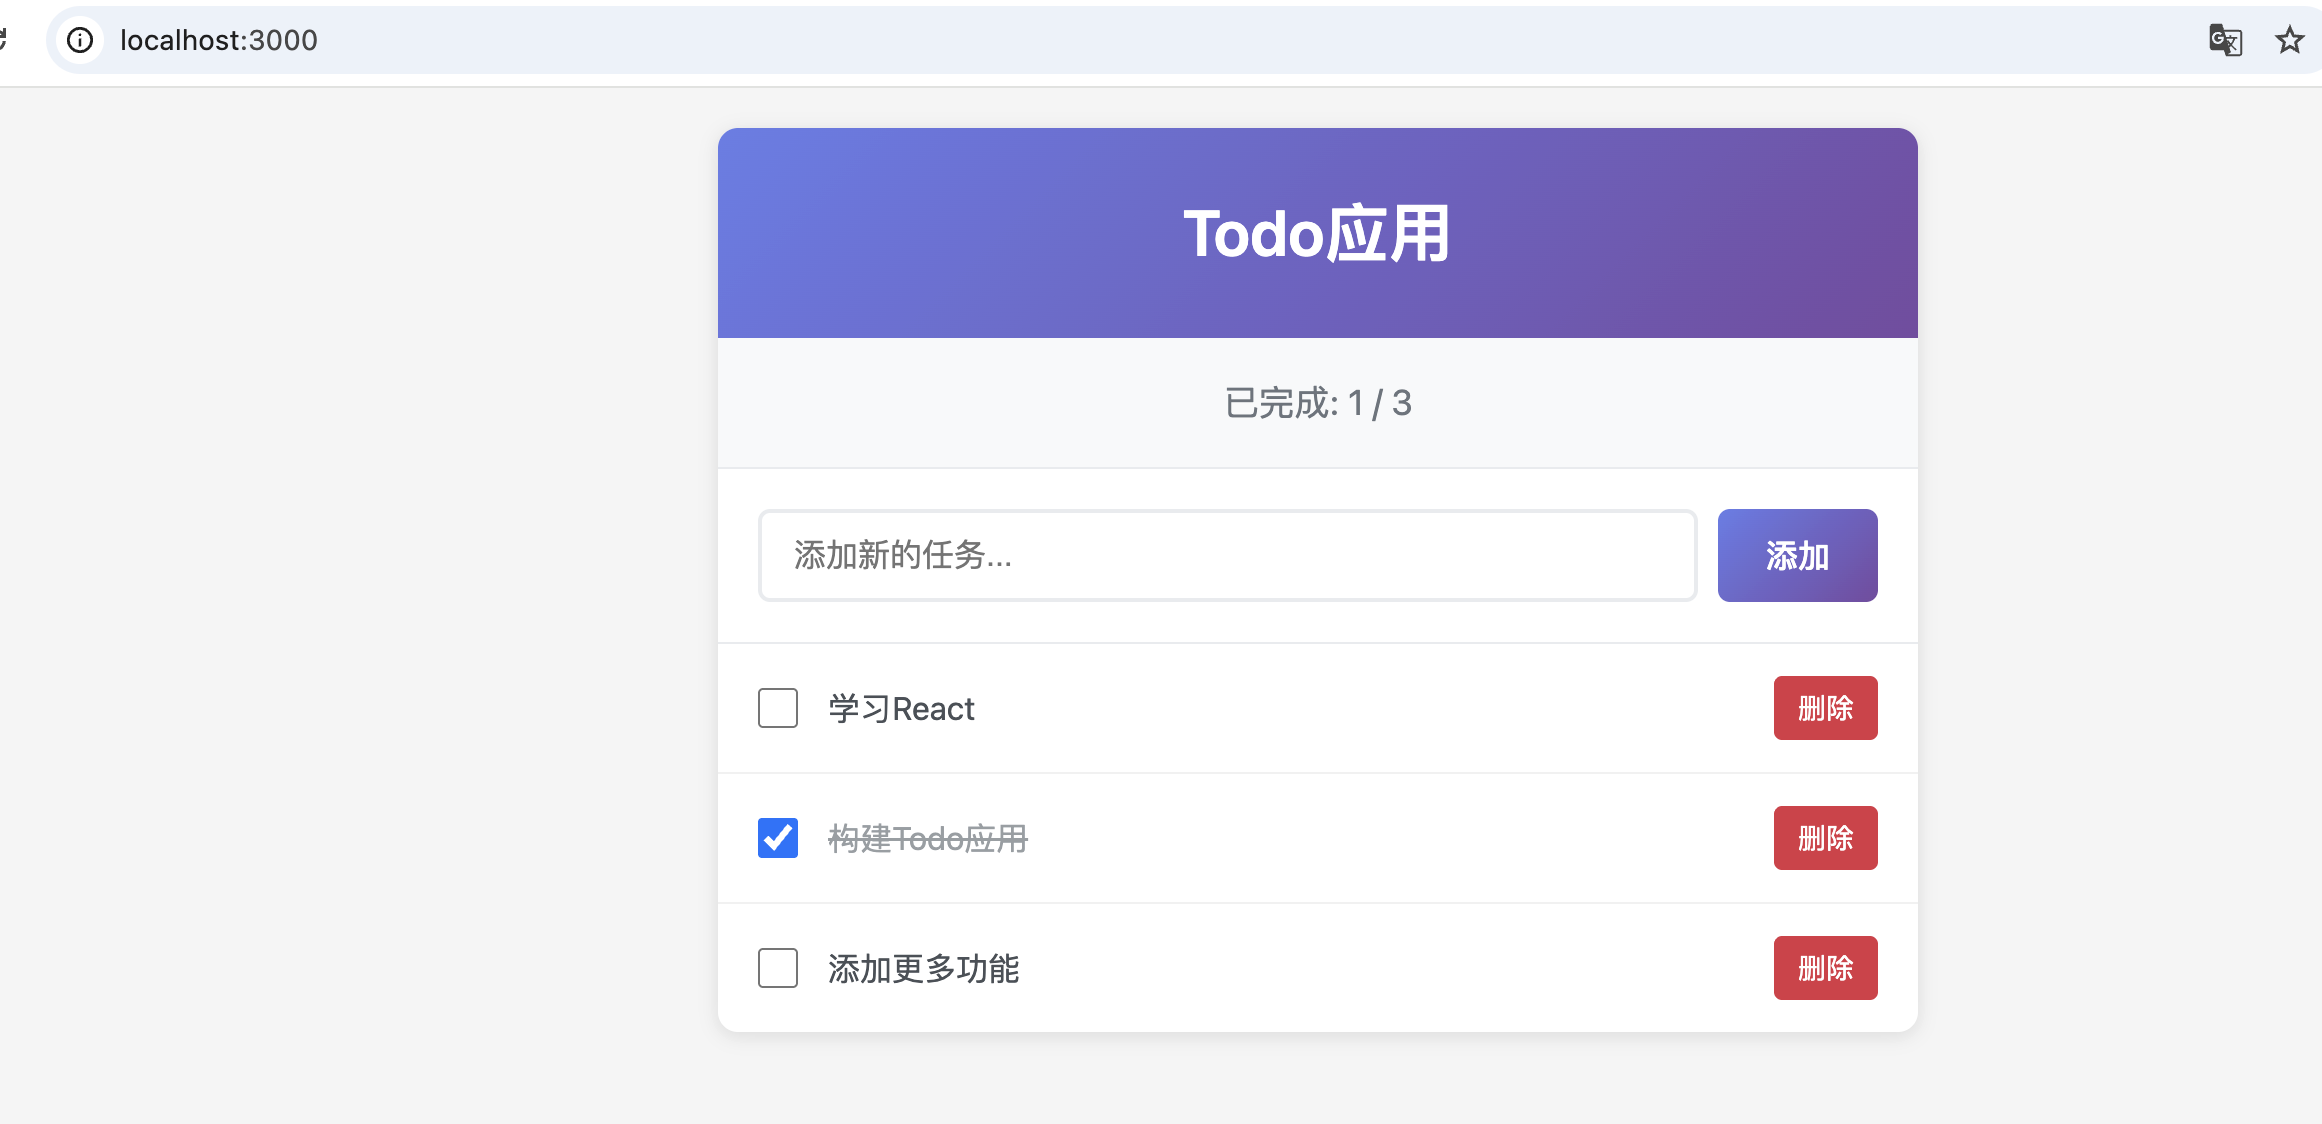Open the Google Translate page icon
The image size is (2322, 1124).
click(2225, 40)
